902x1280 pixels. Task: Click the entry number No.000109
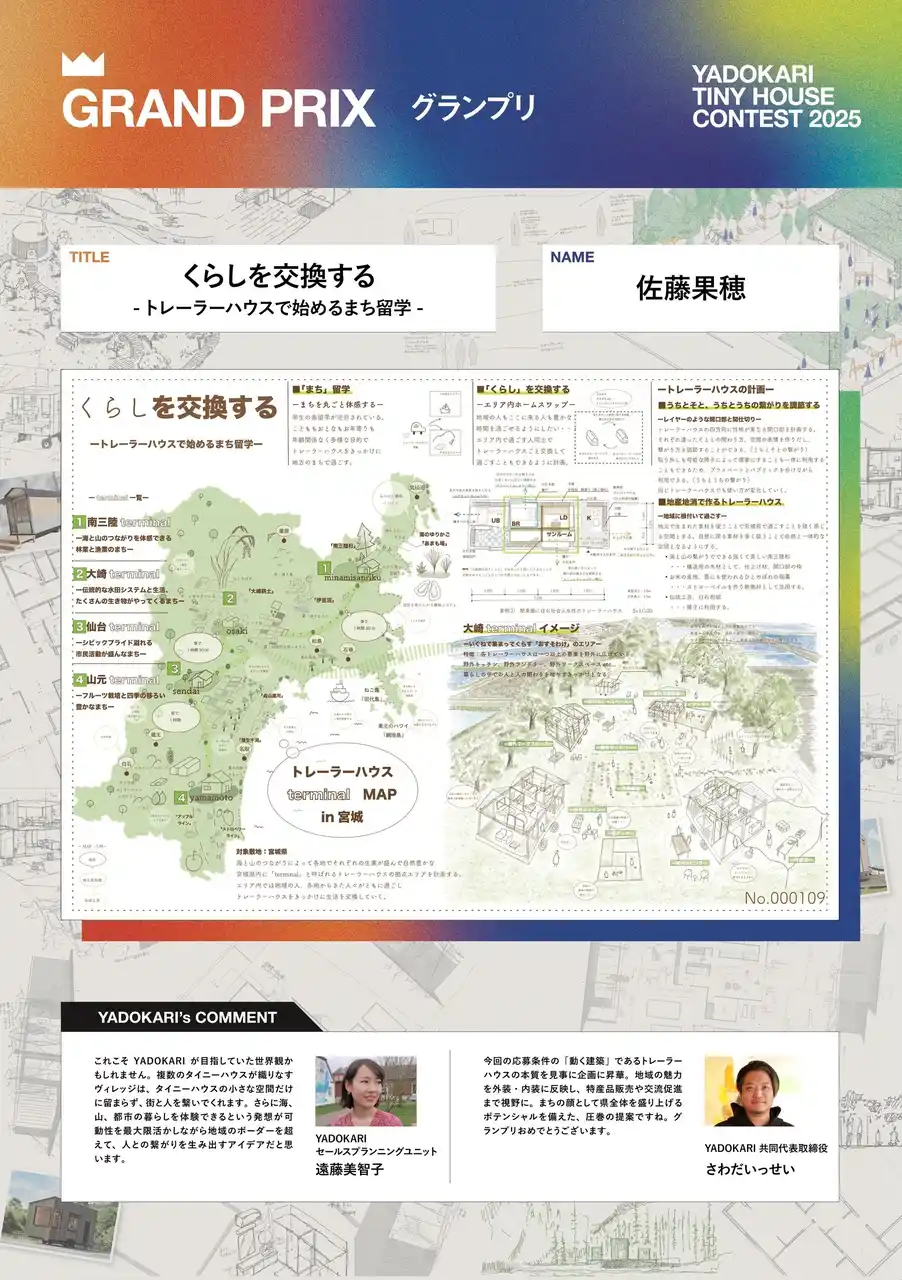pyautogui.click(x=785, y=898)
